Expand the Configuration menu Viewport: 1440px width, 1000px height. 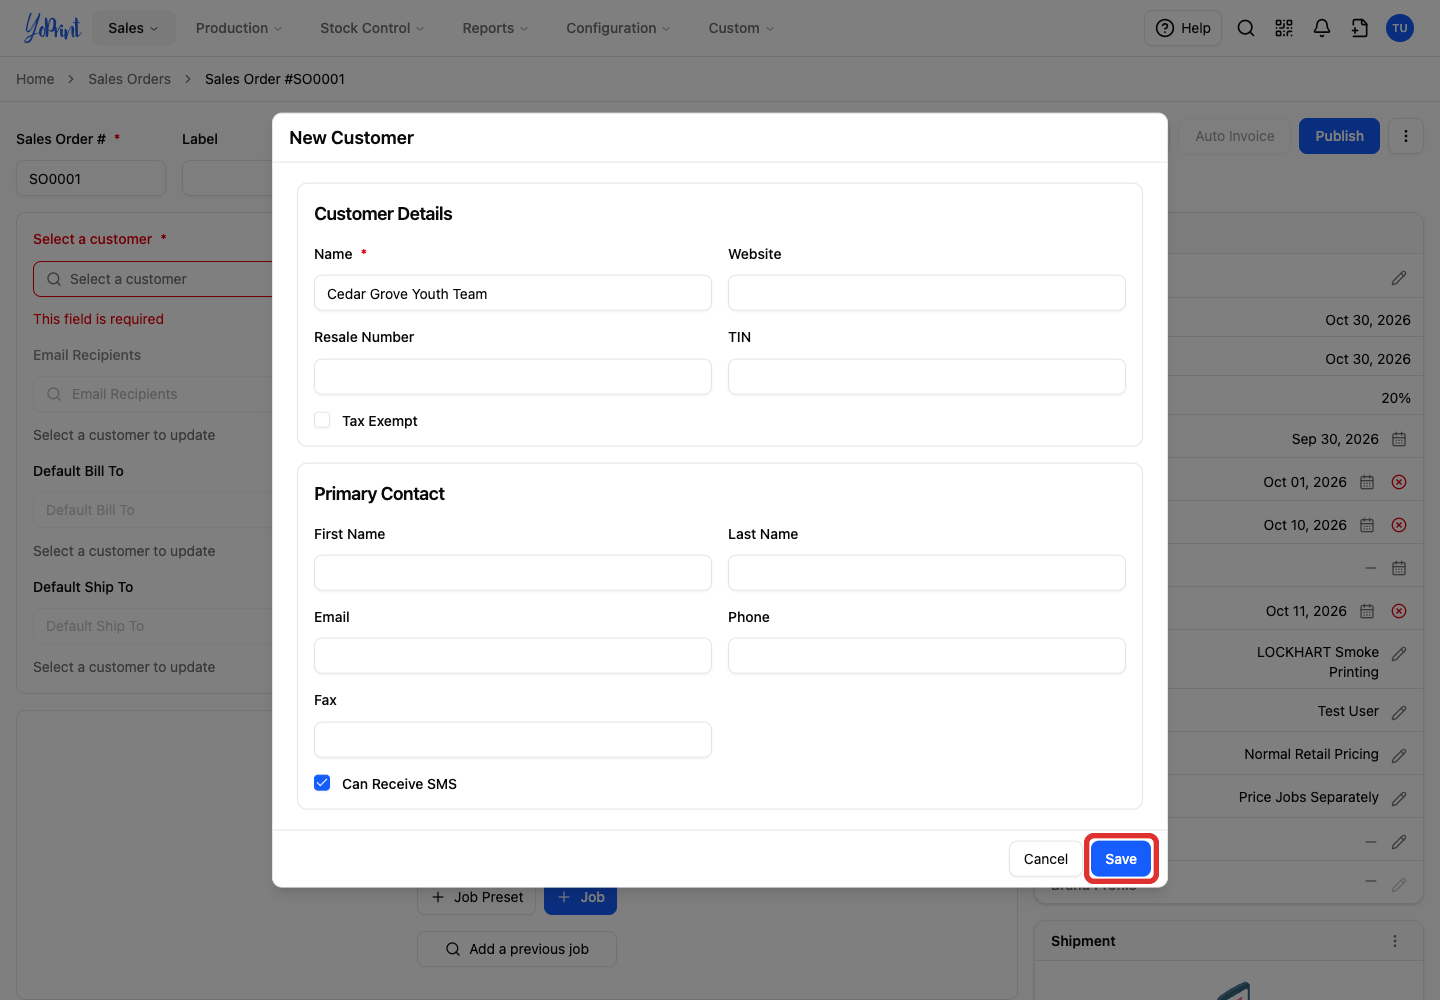tap(618, 28)
